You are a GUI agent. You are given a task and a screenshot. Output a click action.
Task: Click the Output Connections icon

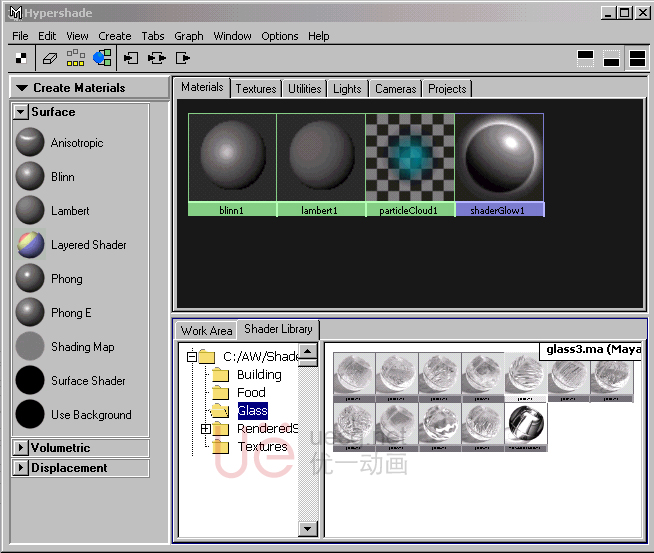[183, 58]
